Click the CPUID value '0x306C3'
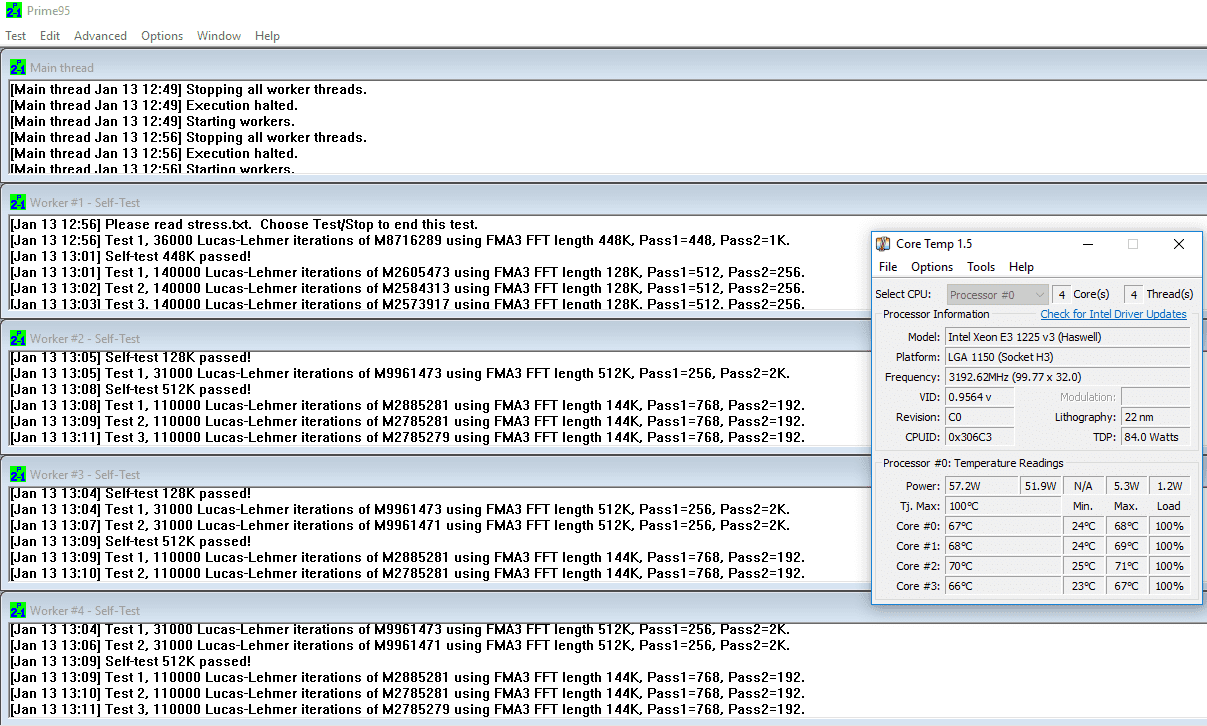 [x=979, y=437]
